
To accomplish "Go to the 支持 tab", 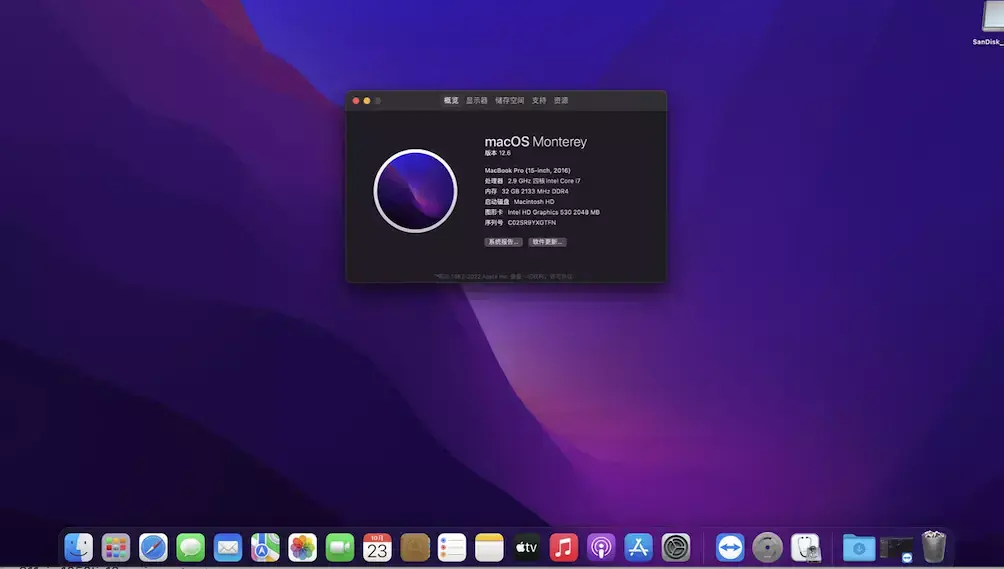I will click(539, 100).
